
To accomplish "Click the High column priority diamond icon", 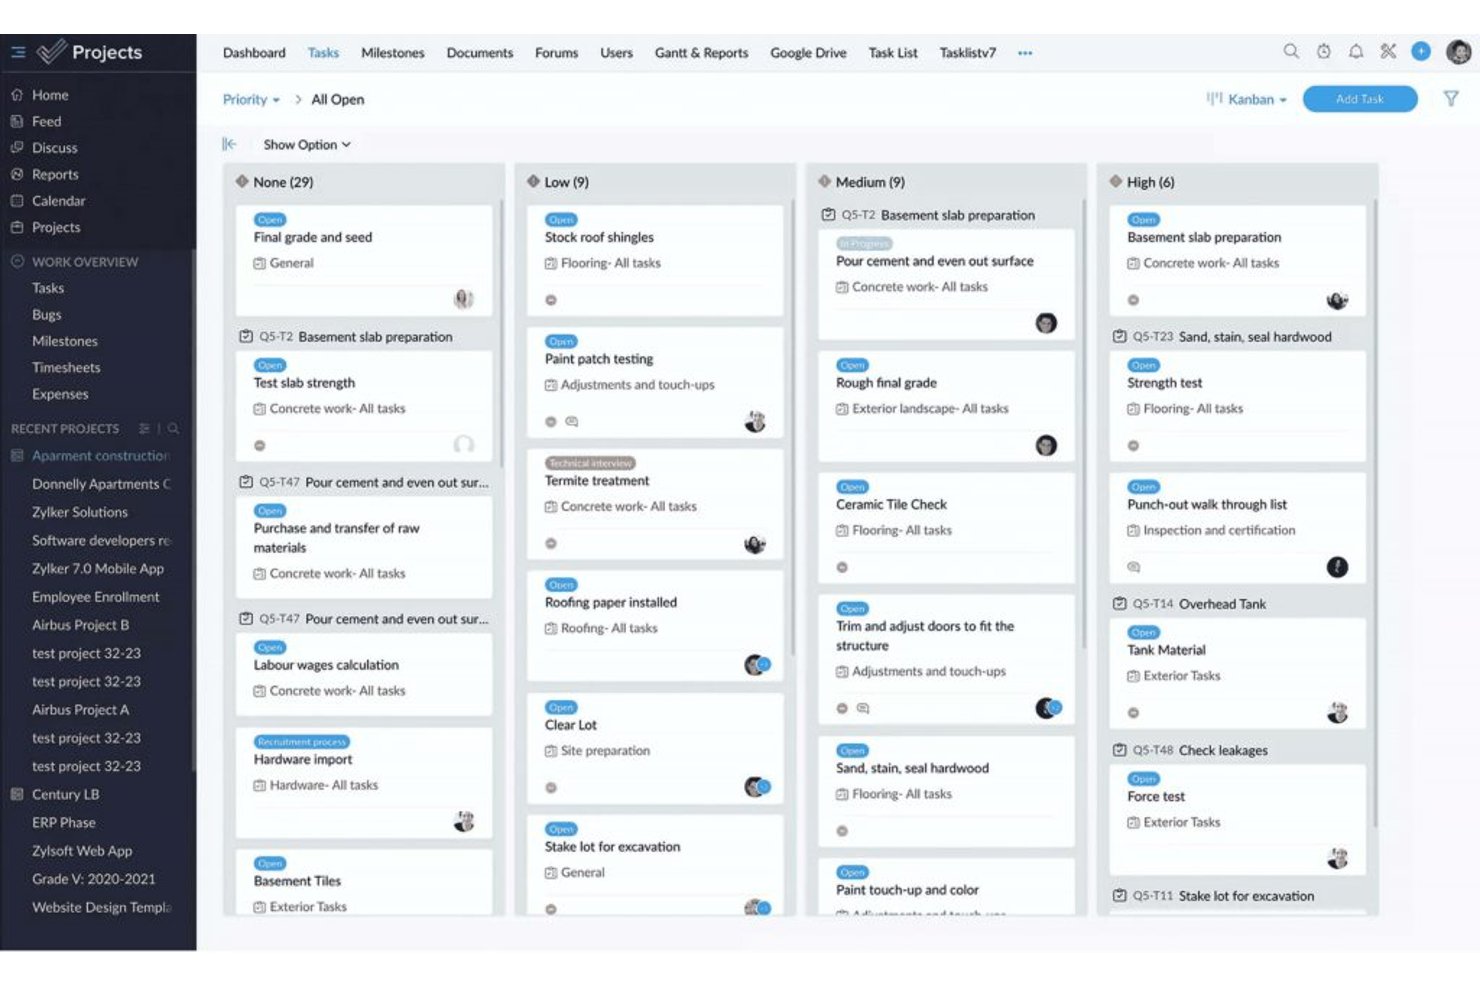I will point(1116,181).
